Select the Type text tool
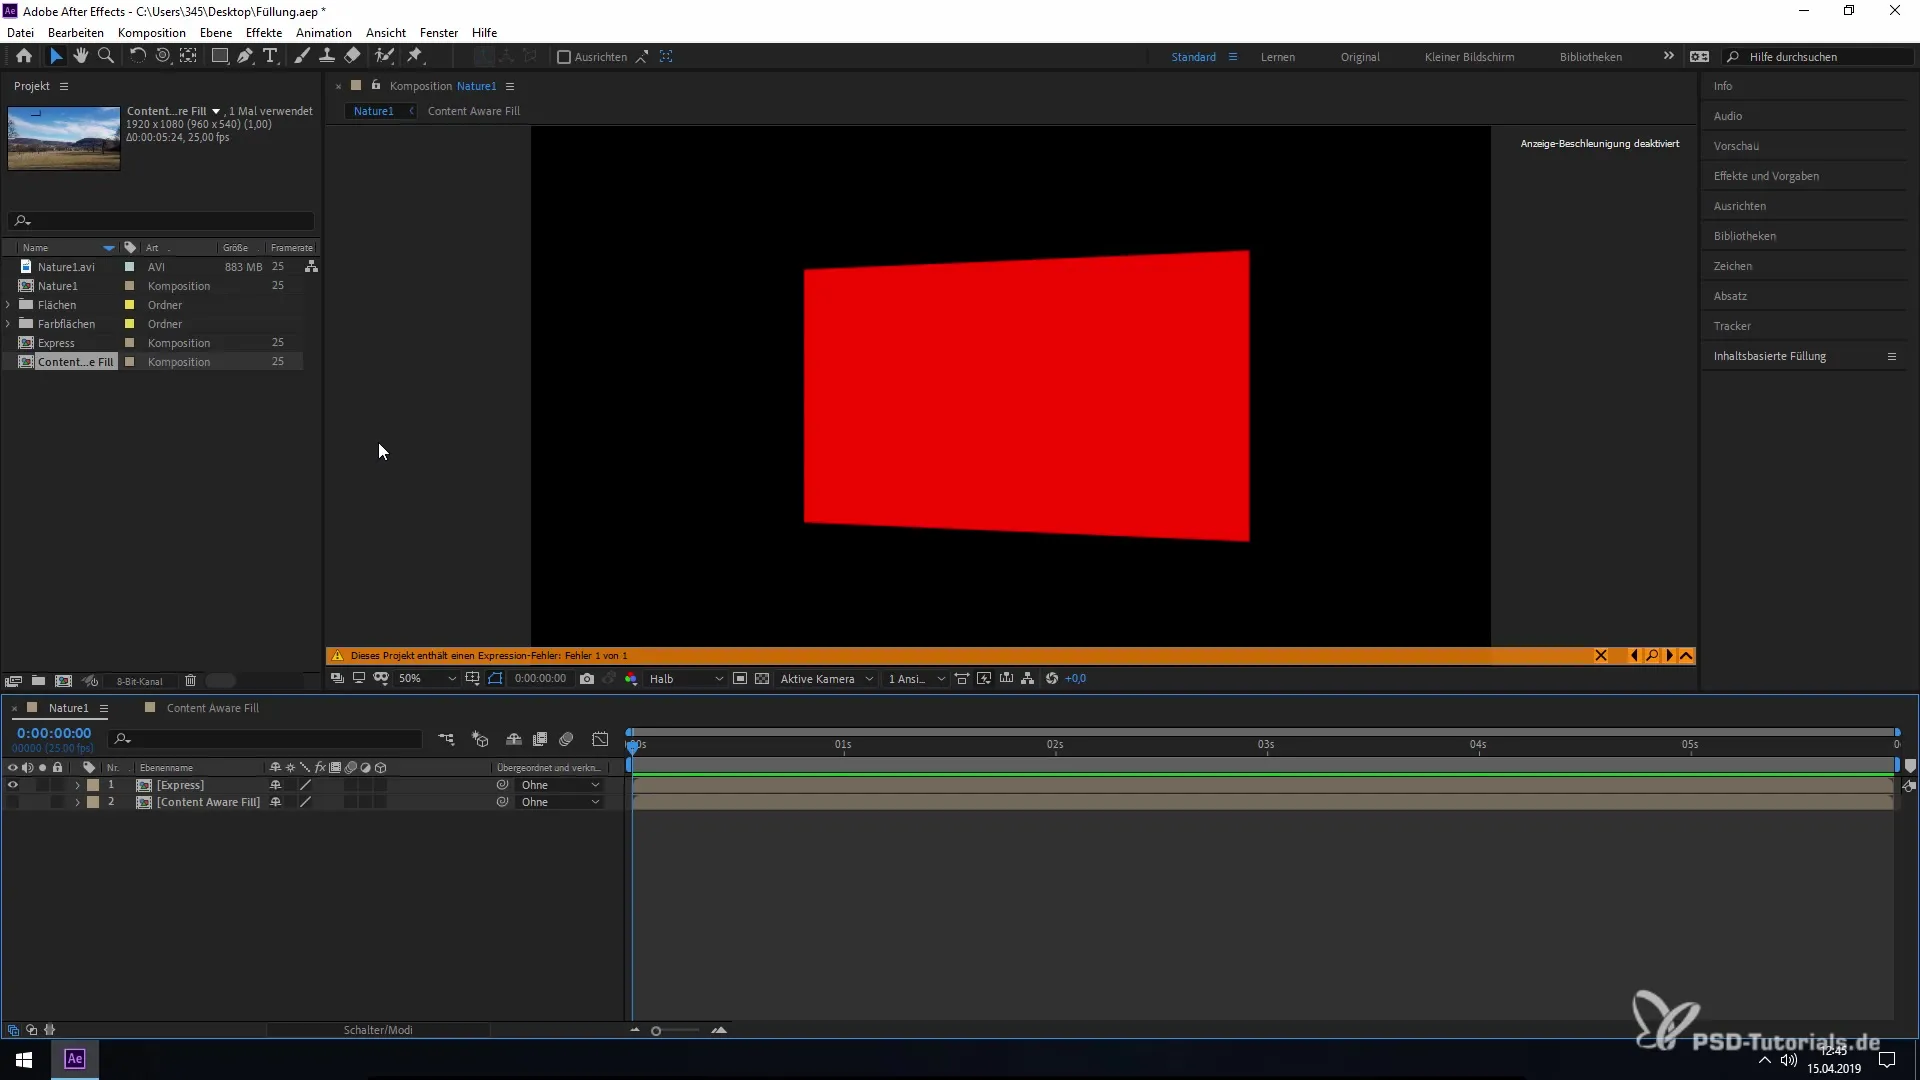 click(270, 56)
